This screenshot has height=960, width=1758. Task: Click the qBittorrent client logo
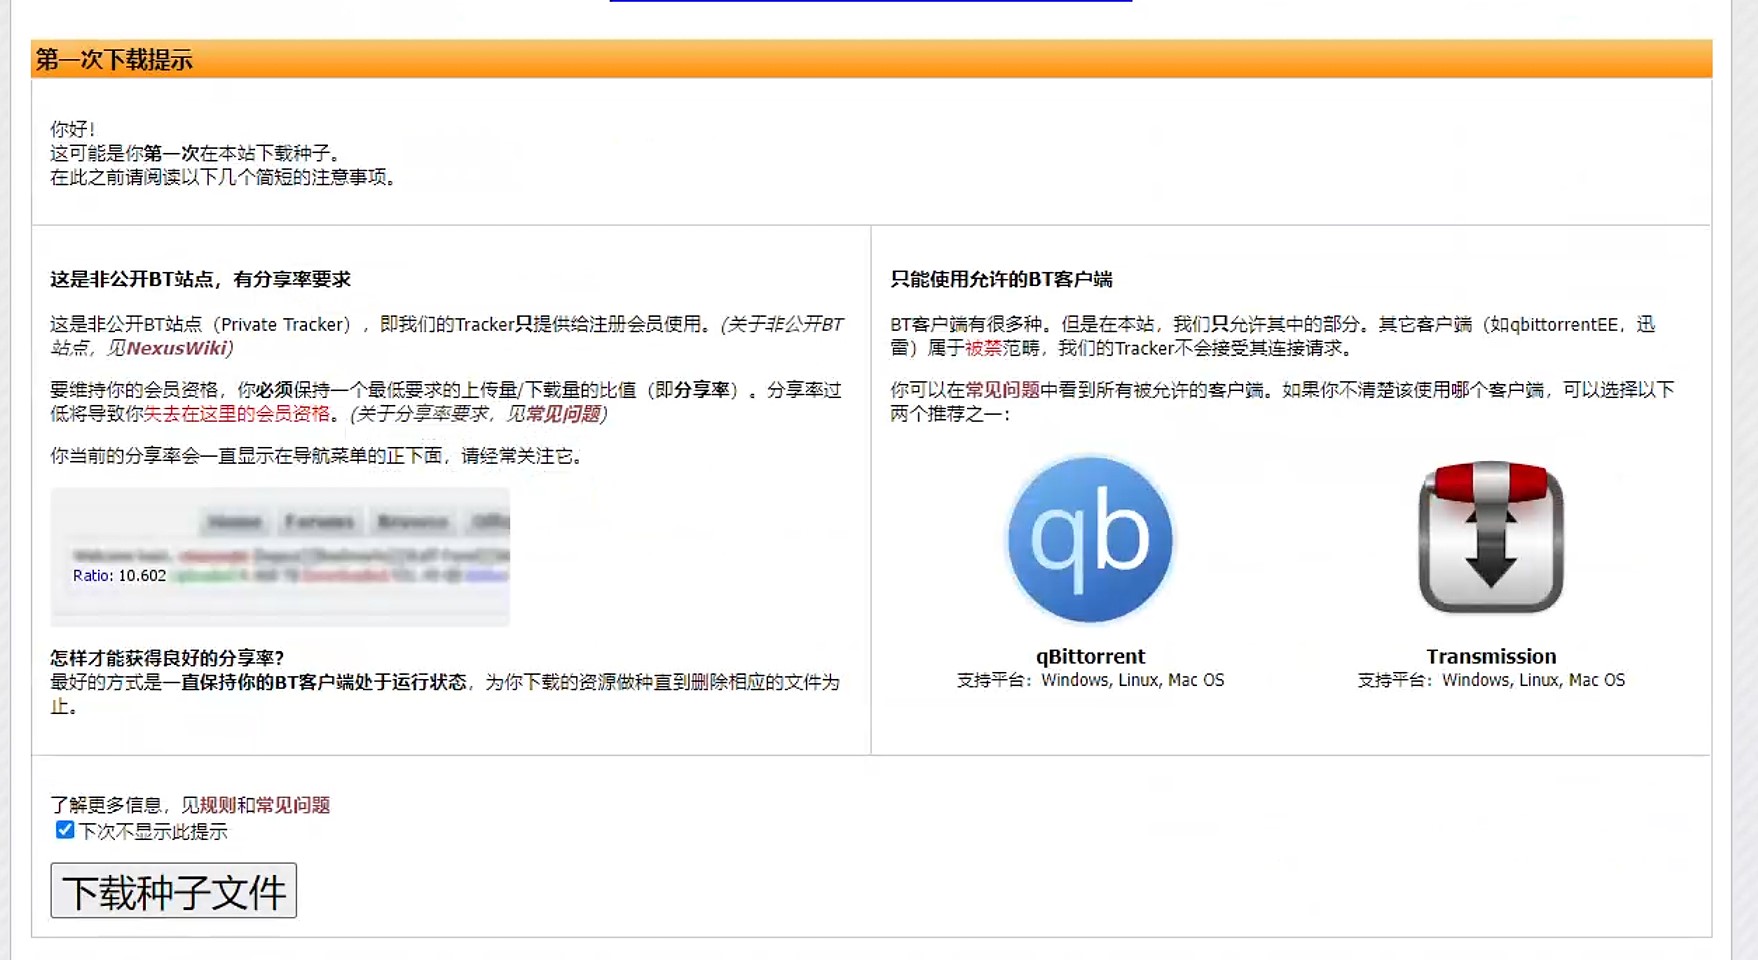coord(1090,539)
